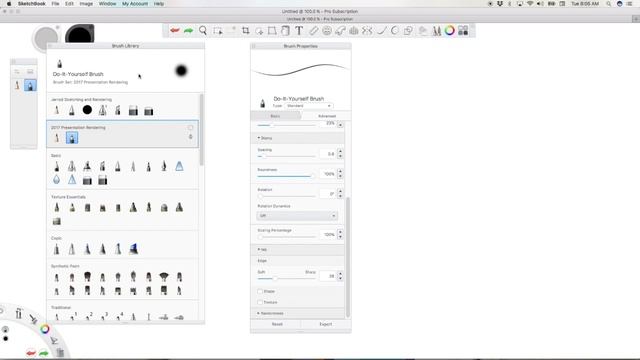
Task: Open the Copic Color Library icon
Action: [463, 31]
